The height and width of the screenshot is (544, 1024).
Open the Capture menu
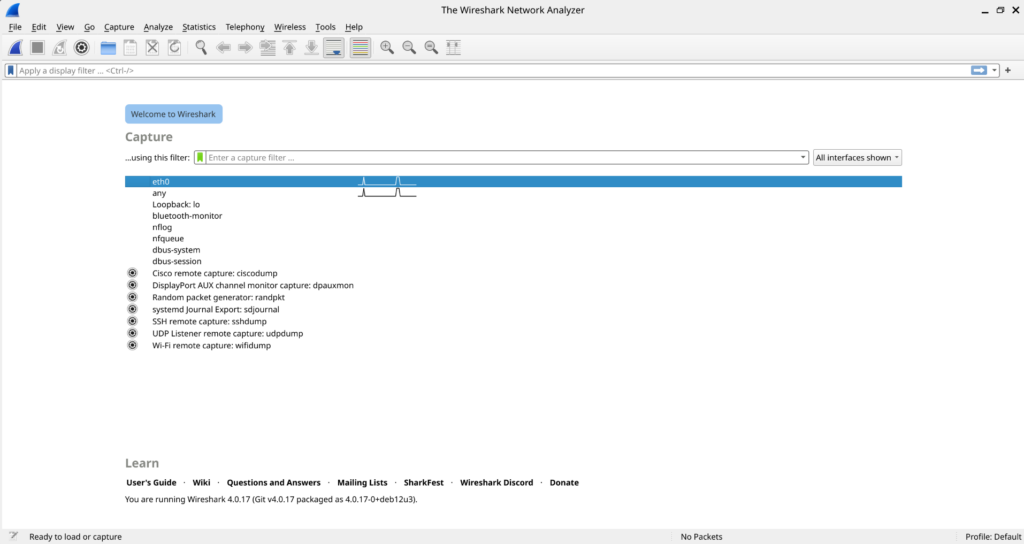[119, 27]
